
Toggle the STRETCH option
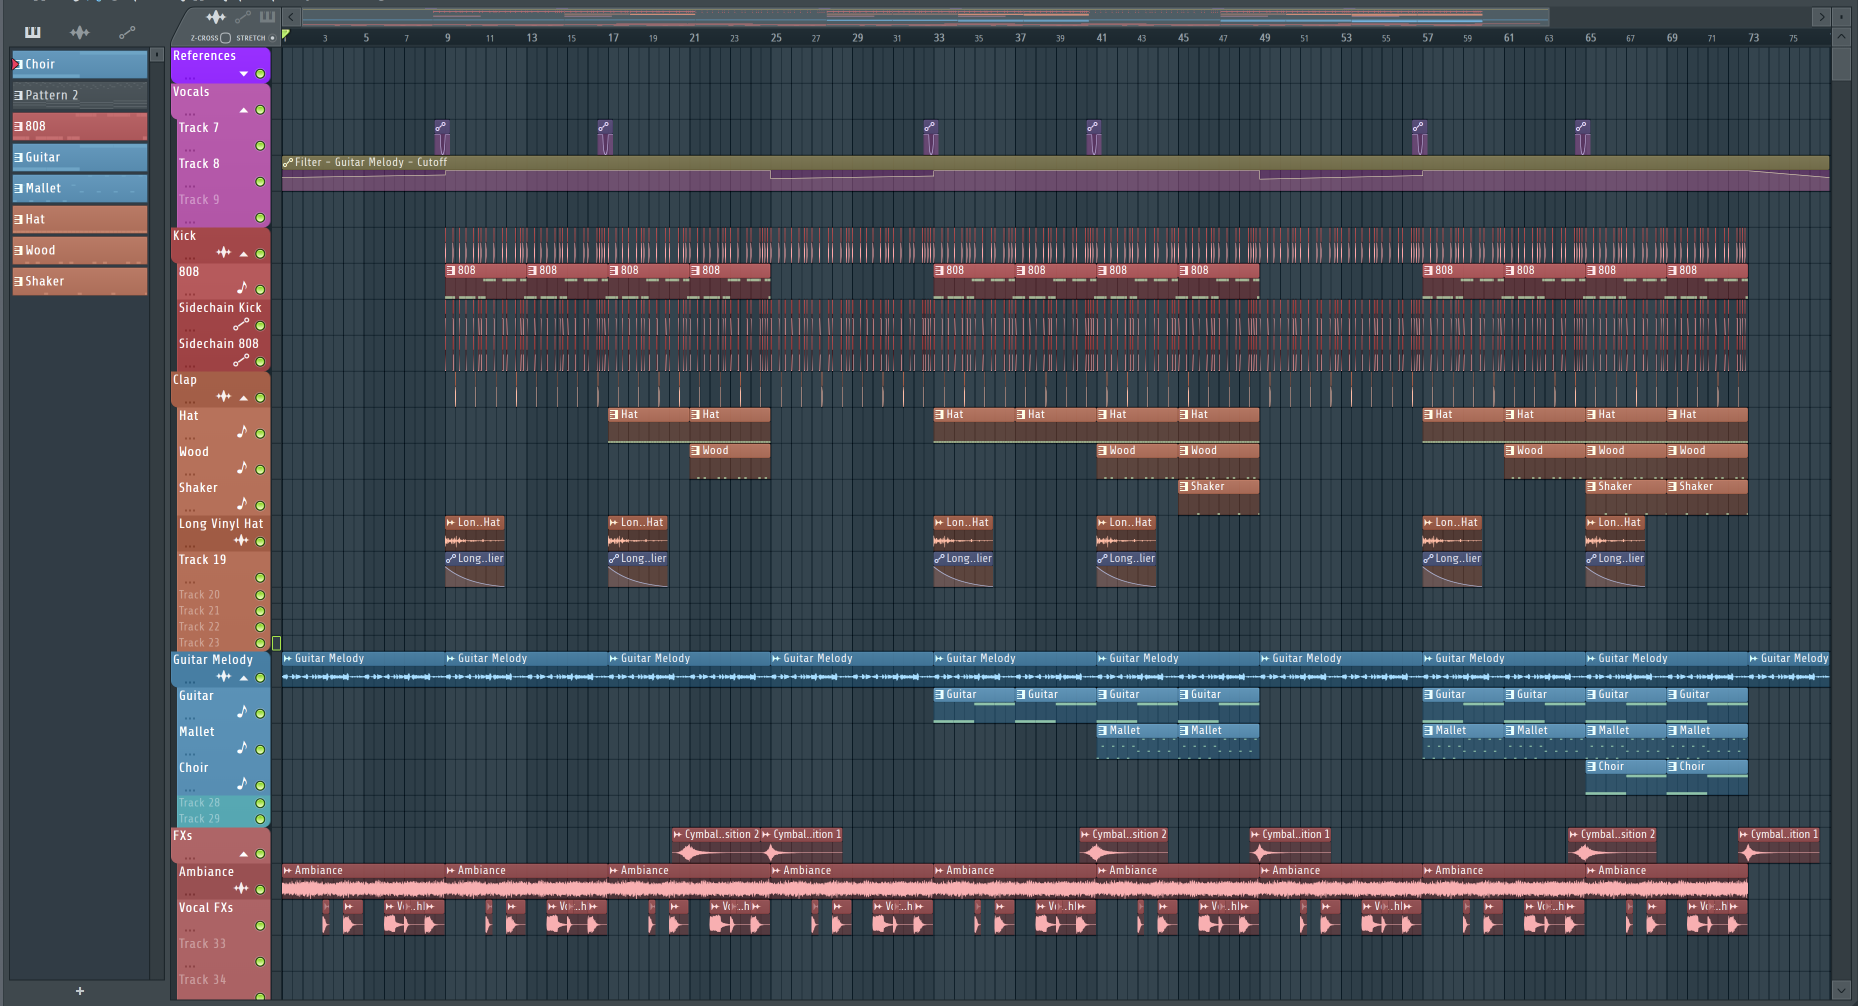click(x=272, y=38)
